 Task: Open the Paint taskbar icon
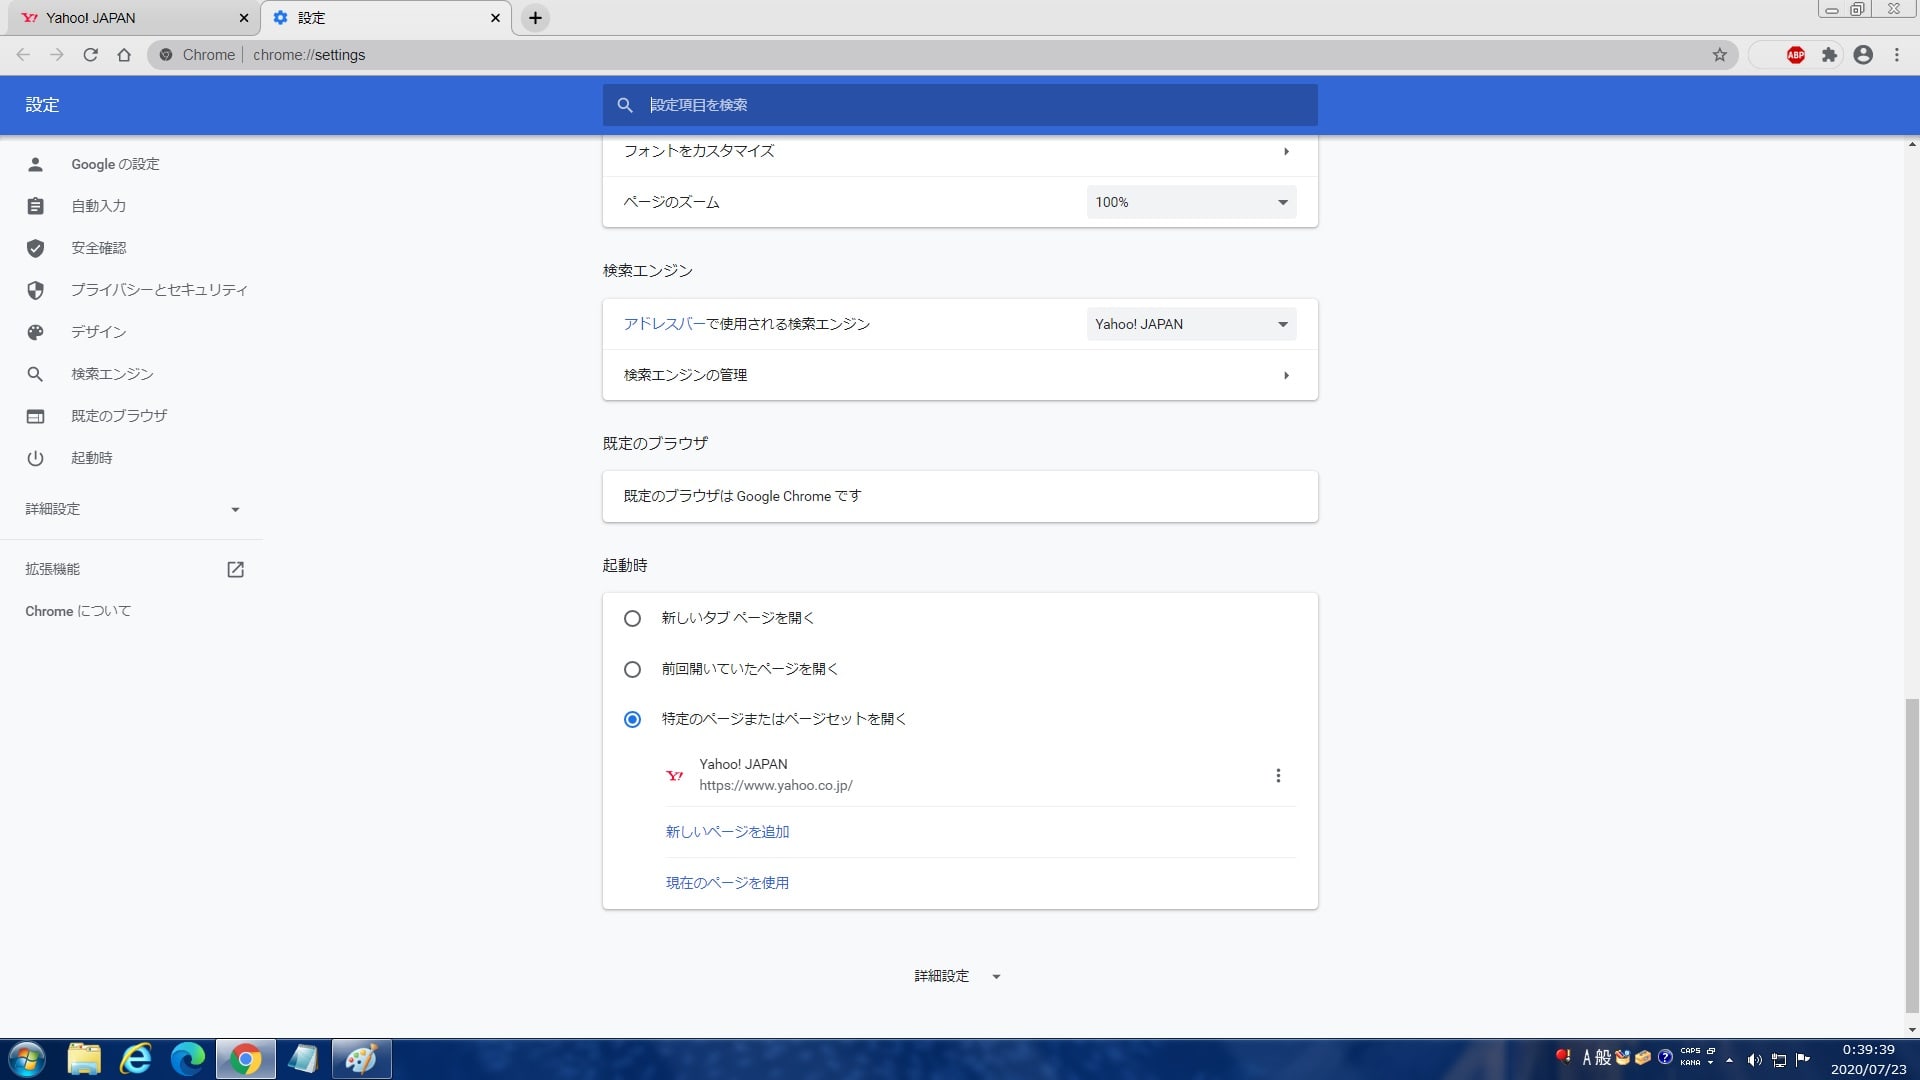pyautogui.click(x=361, y=1059)
